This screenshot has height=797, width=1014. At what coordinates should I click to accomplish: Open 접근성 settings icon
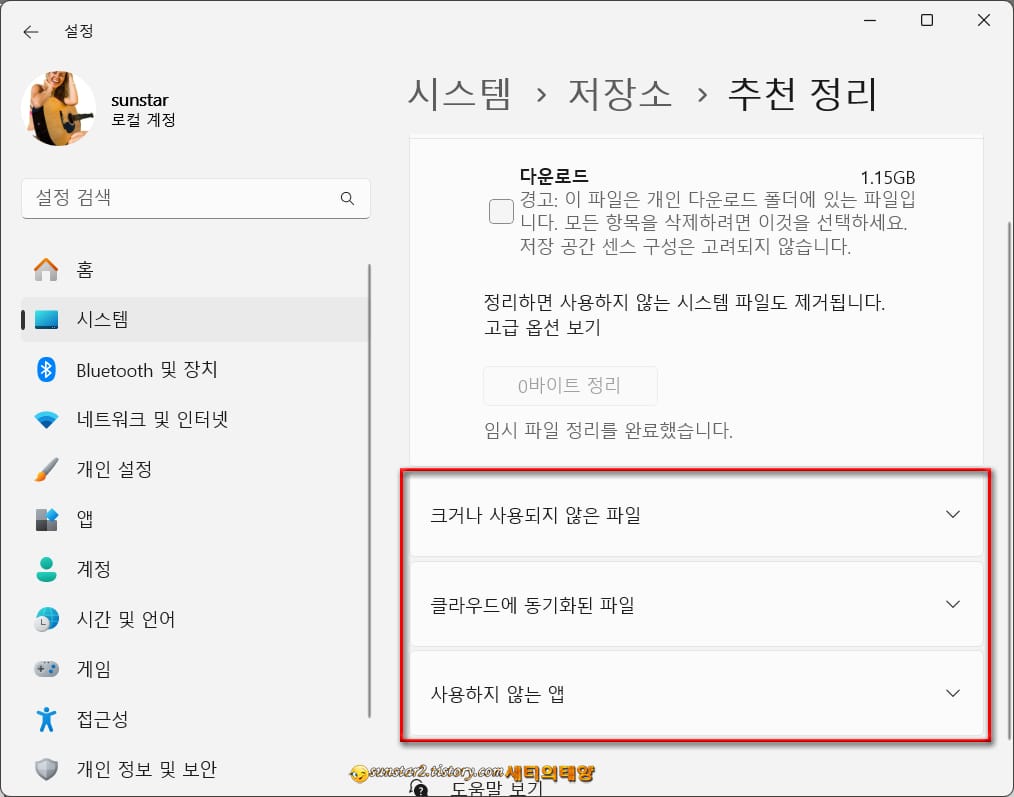tap(44, 718)
